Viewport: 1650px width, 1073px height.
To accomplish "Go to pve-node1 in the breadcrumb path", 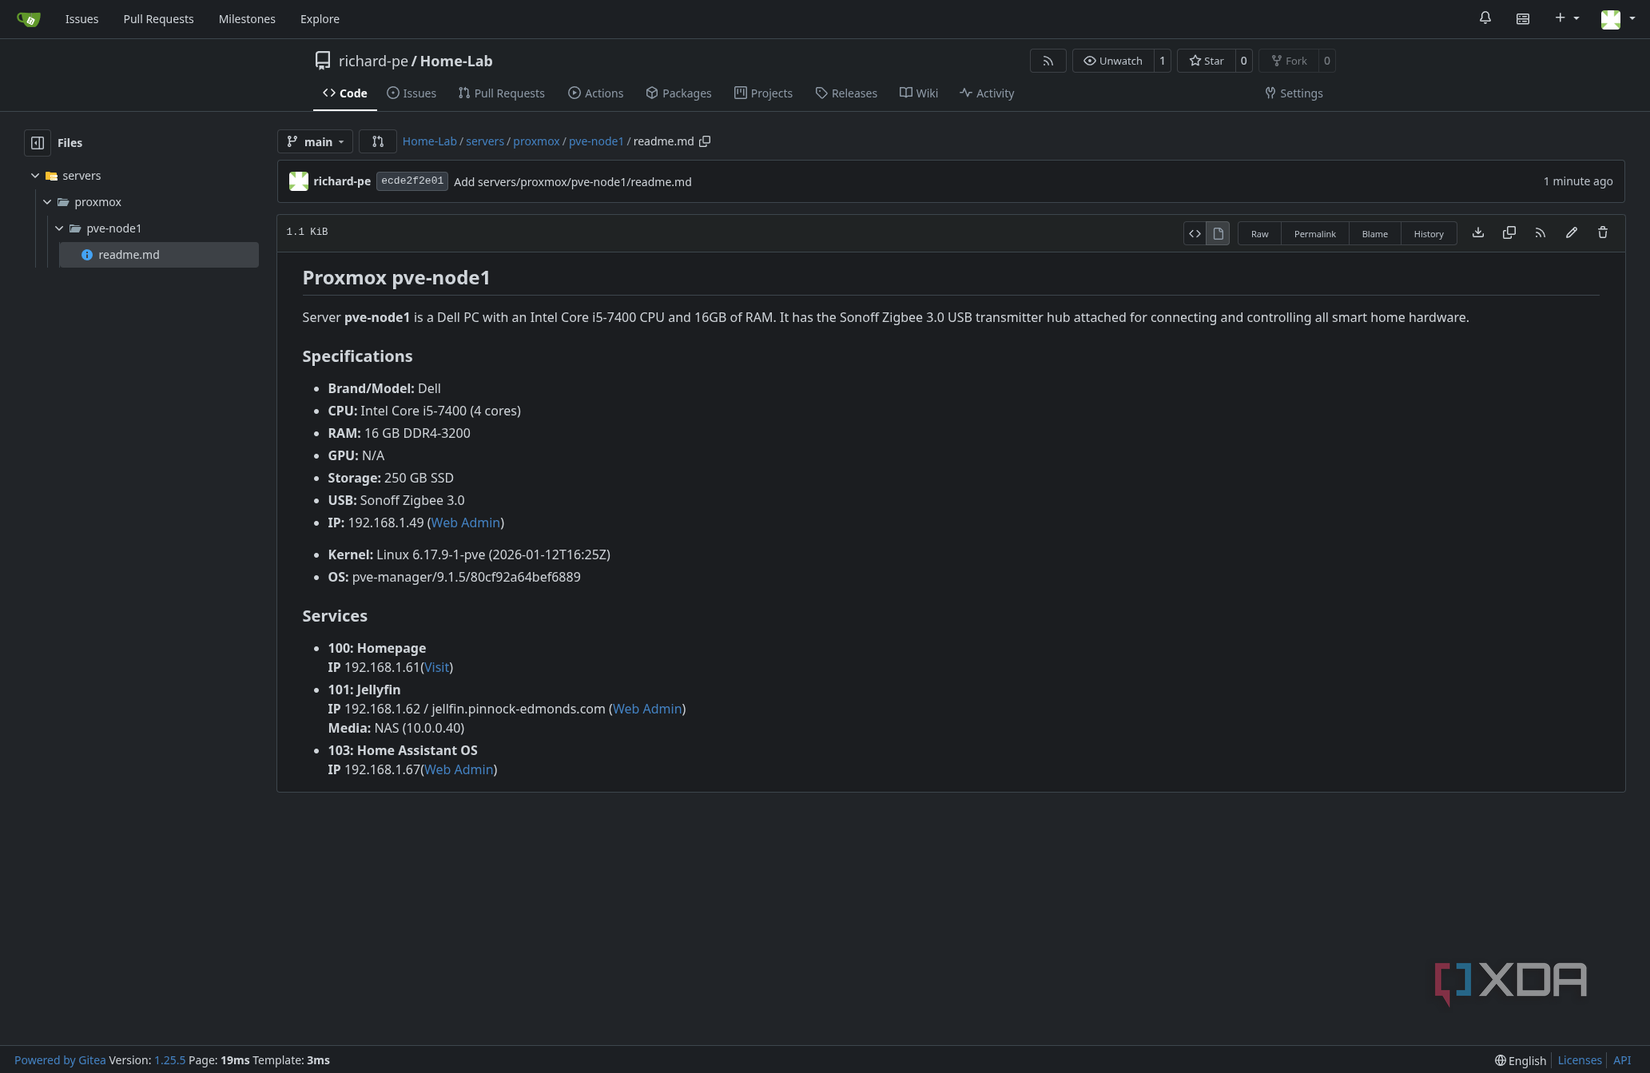I will click(x=596, y=142).
